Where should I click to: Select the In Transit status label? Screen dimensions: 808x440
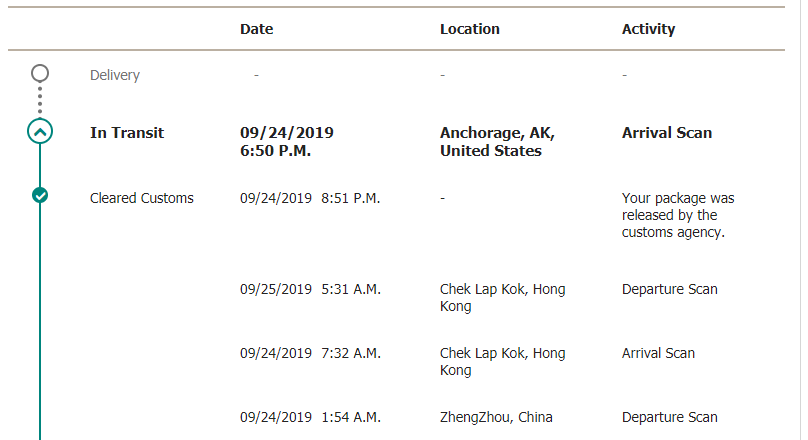127,133
